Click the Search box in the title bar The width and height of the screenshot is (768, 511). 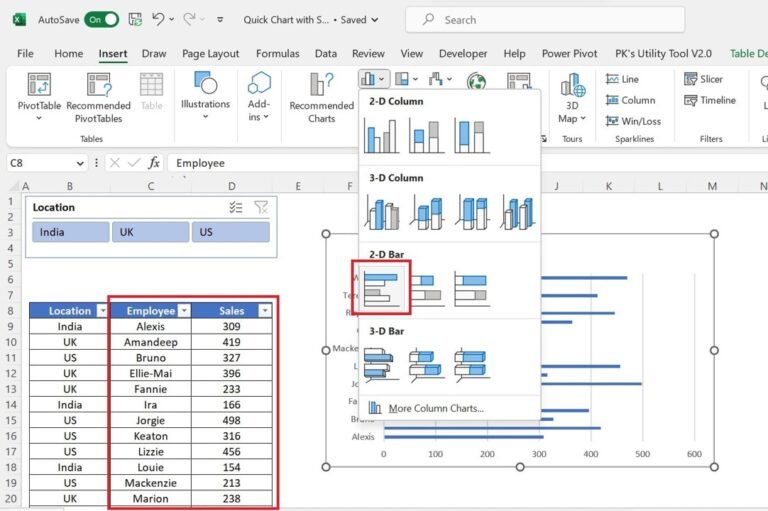(530, 19)
